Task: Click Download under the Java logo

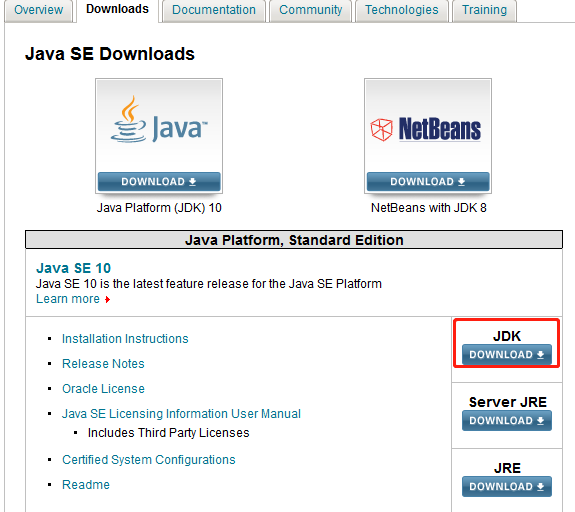Action: tap(159, 182)
